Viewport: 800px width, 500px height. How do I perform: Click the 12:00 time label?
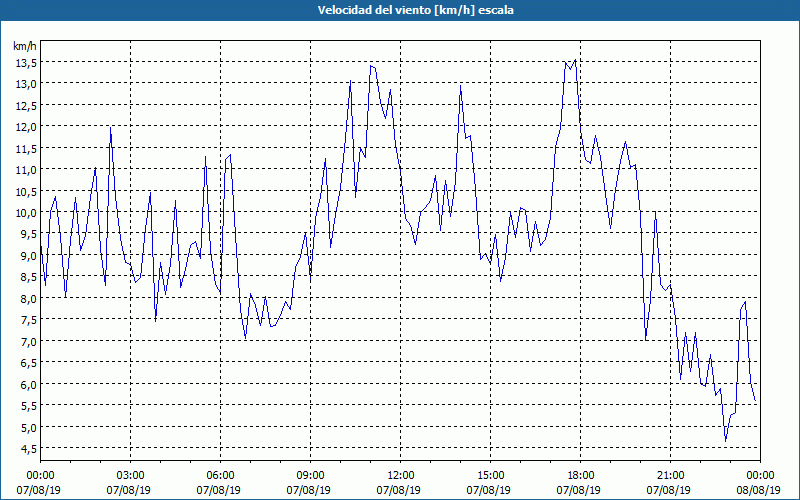click(x=401, y=476)
